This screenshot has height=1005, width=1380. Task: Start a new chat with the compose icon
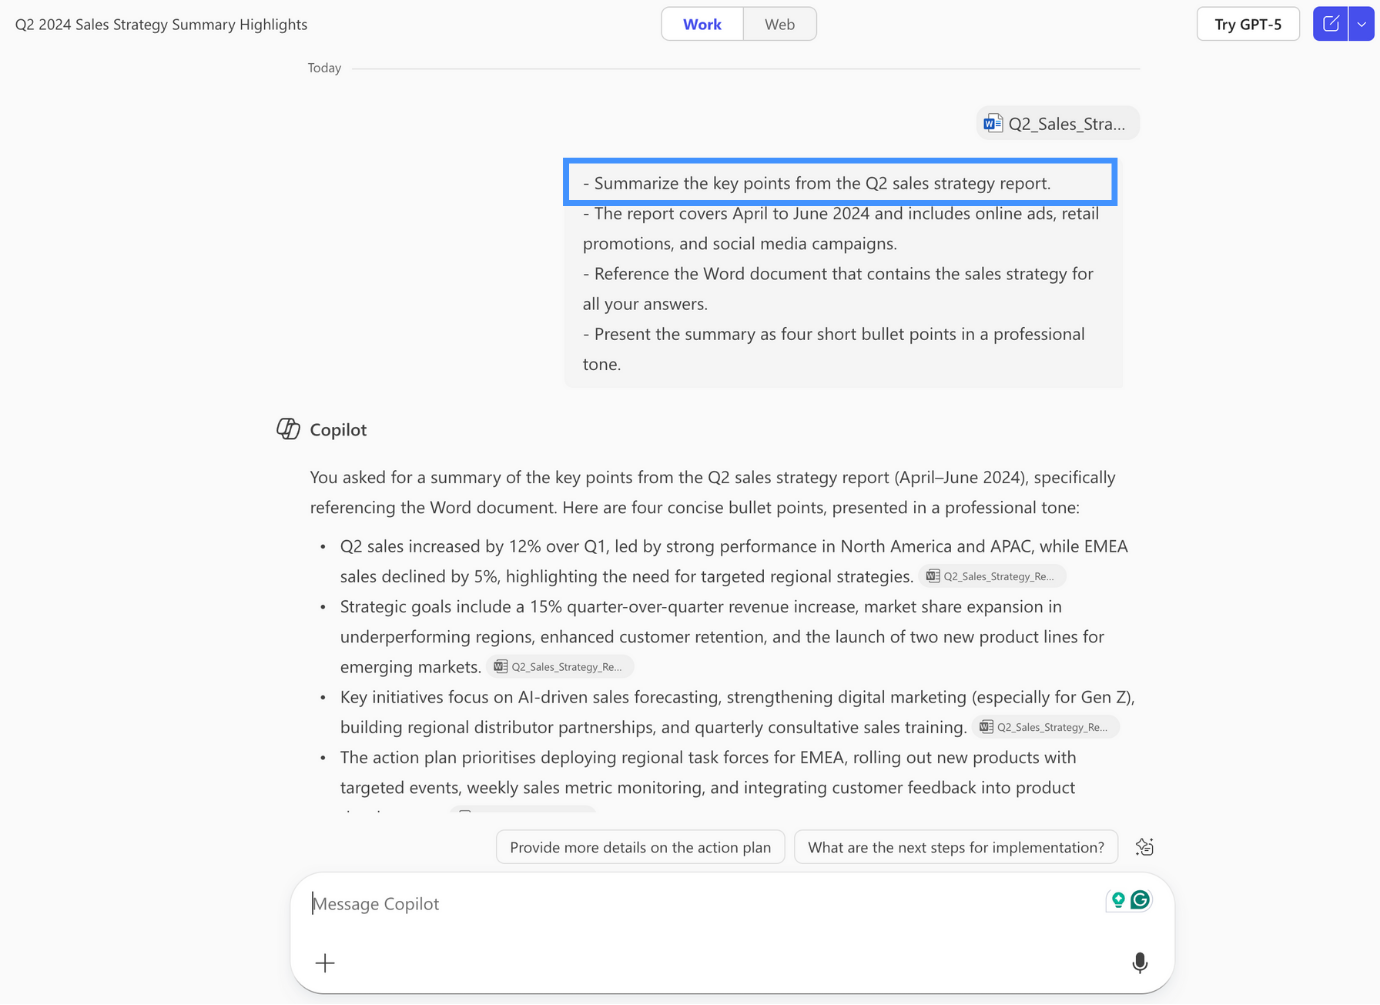coord(1330,24)
